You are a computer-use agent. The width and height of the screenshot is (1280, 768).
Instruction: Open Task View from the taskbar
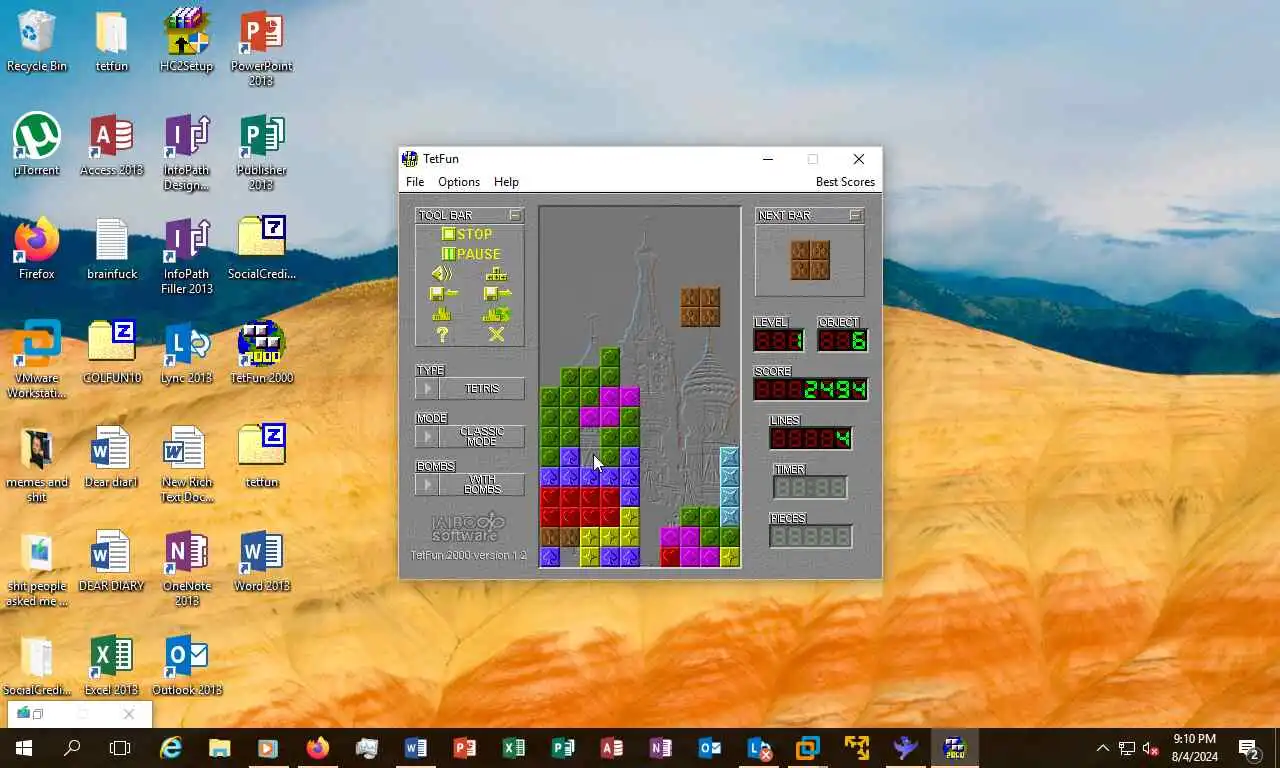pyautogui.click(x=120, y=748)
